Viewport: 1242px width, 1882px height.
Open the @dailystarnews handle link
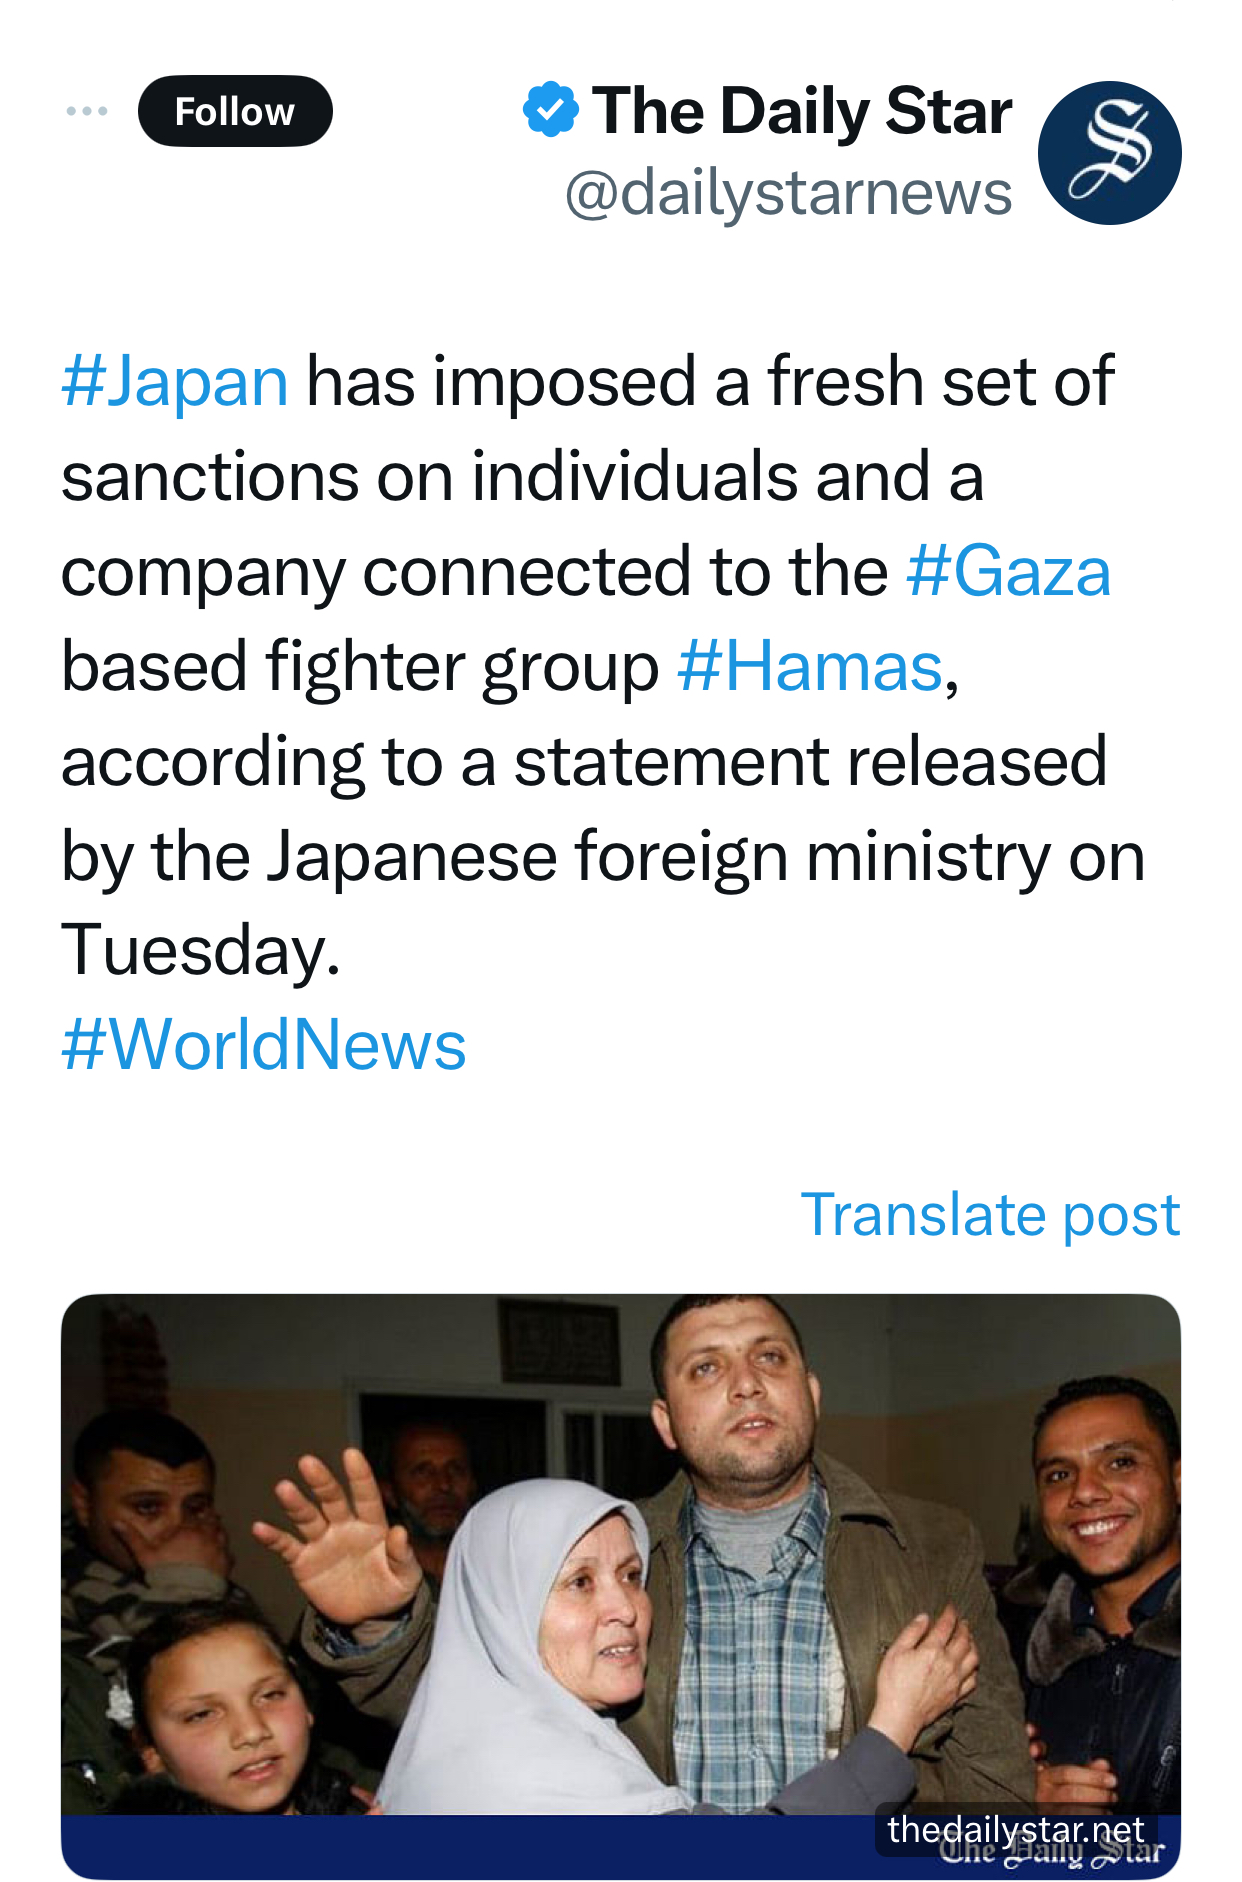(x=788, y=192)
